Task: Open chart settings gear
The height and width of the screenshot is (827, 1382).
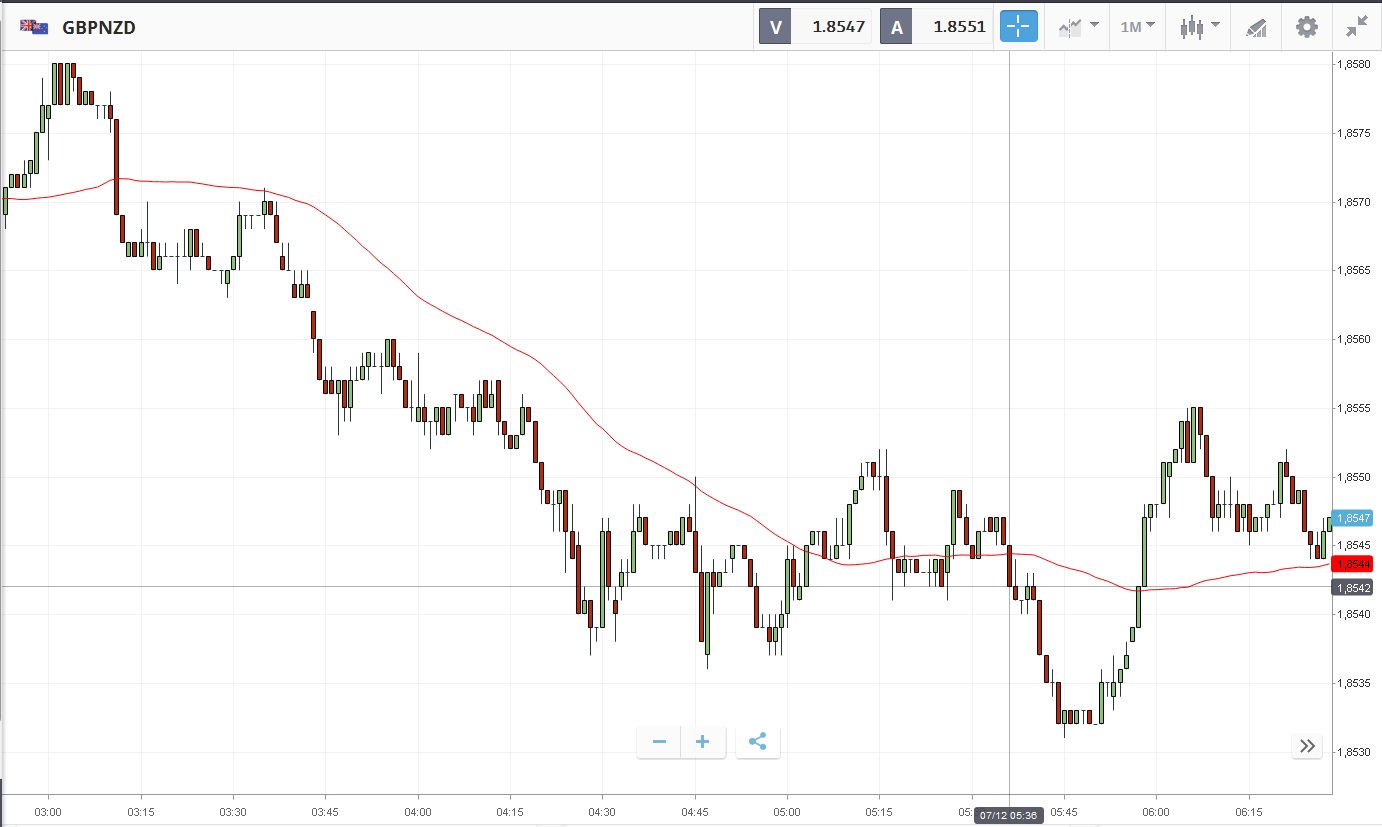Action: point(1307,27)
